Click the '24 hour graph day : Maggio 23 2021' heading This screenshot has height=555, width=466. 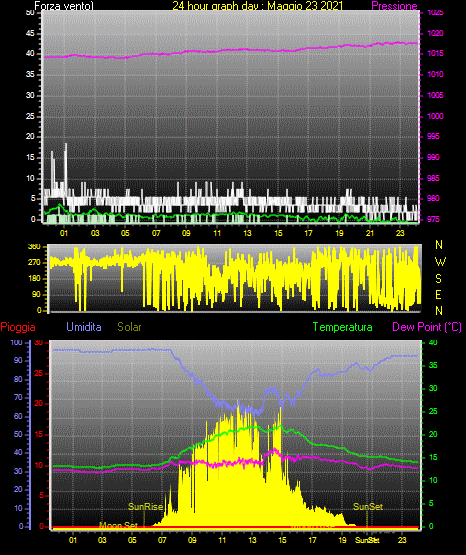[258, 6]
